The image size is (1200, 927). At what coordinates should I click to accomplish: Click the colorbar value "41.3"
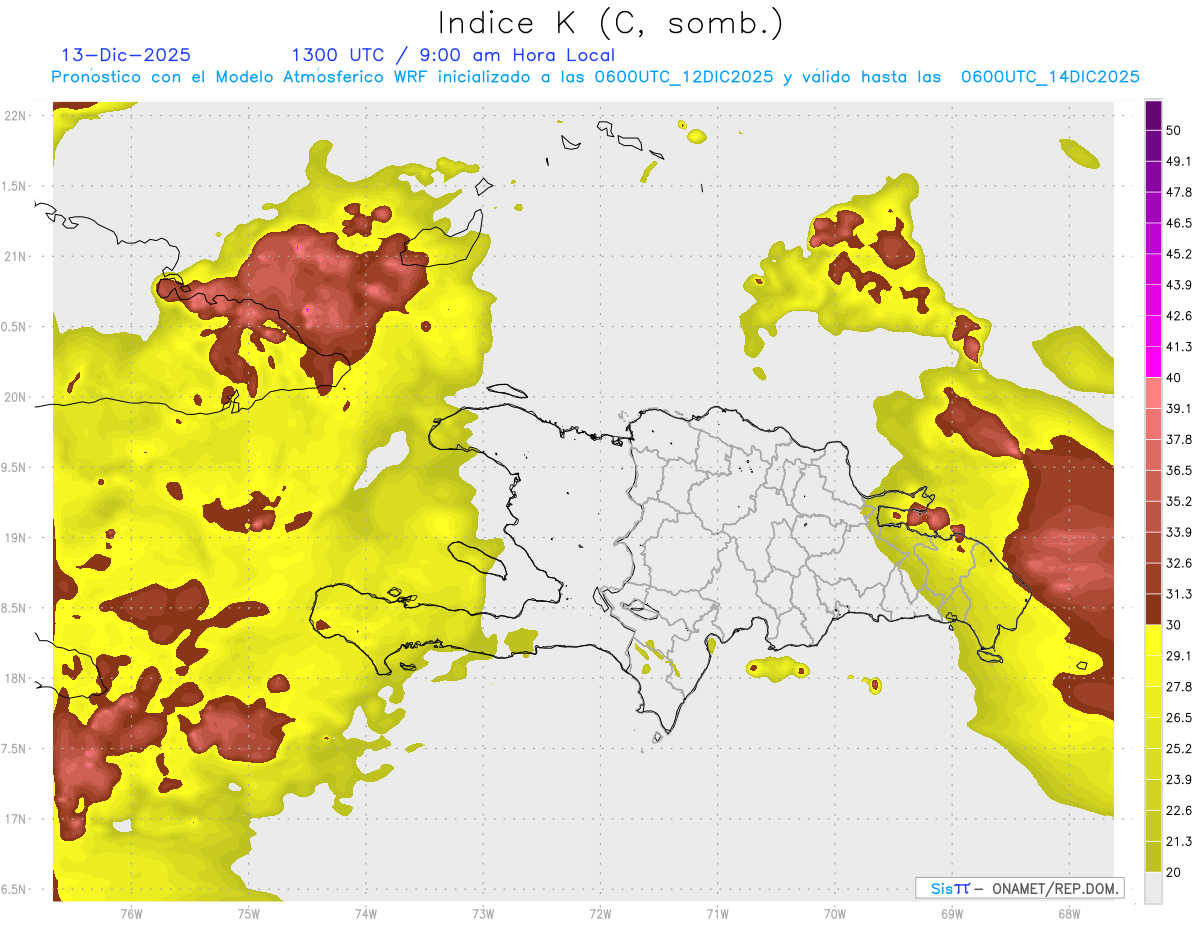[x=1179, y=347]
